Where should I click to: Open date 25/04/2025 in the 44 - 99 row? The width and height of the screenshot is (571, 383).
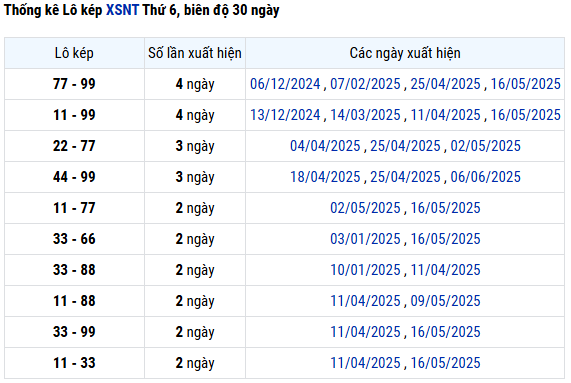405,177
